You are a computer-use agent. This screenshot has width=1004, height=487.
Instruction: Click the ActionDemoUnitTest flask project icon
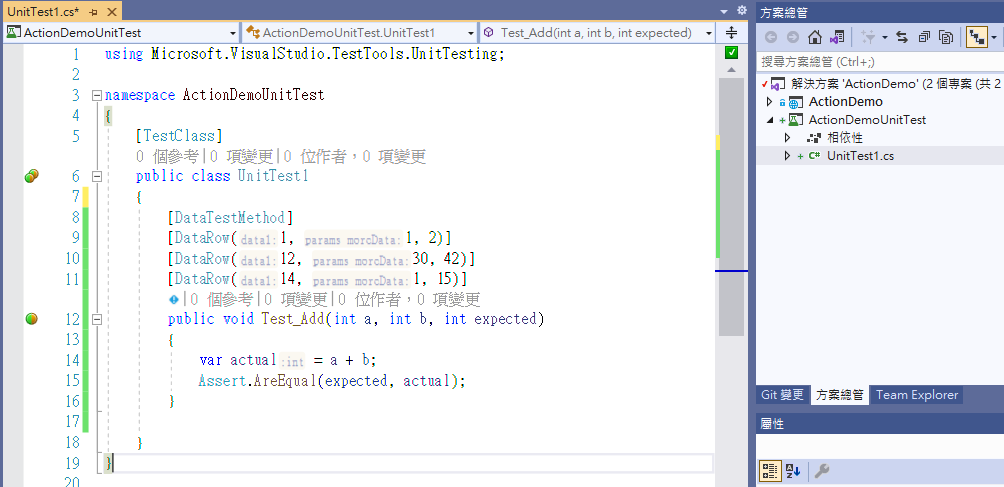[x=795, y=120]
